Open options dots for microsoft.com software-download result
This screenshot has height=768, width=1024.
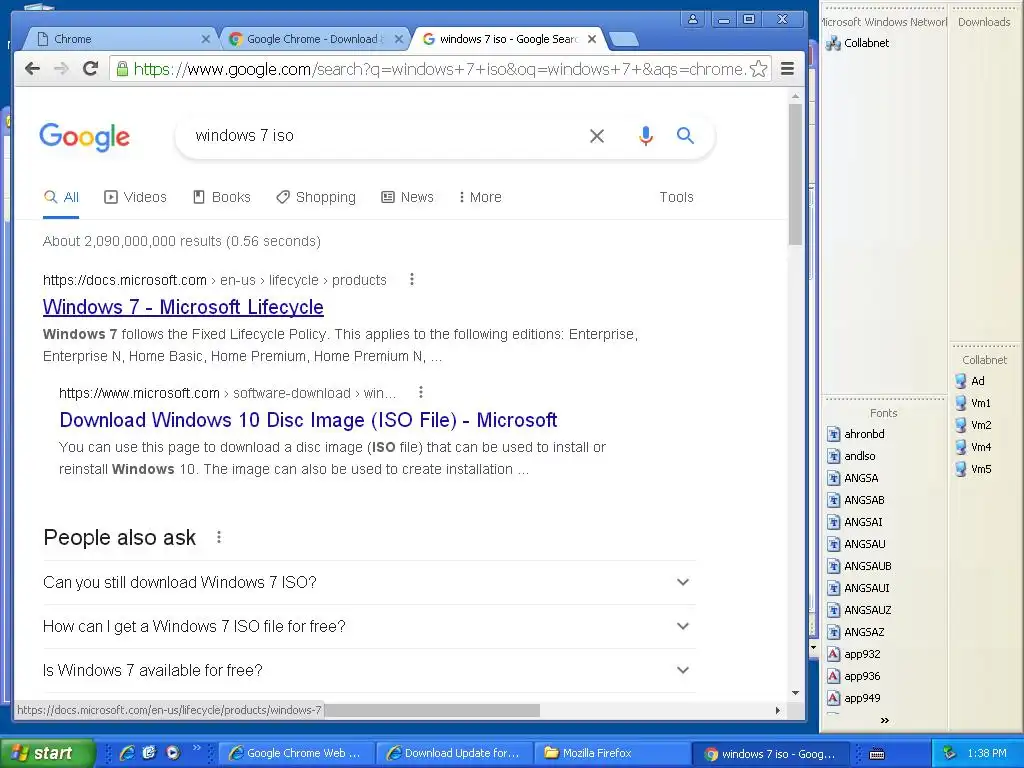(421, 392)
